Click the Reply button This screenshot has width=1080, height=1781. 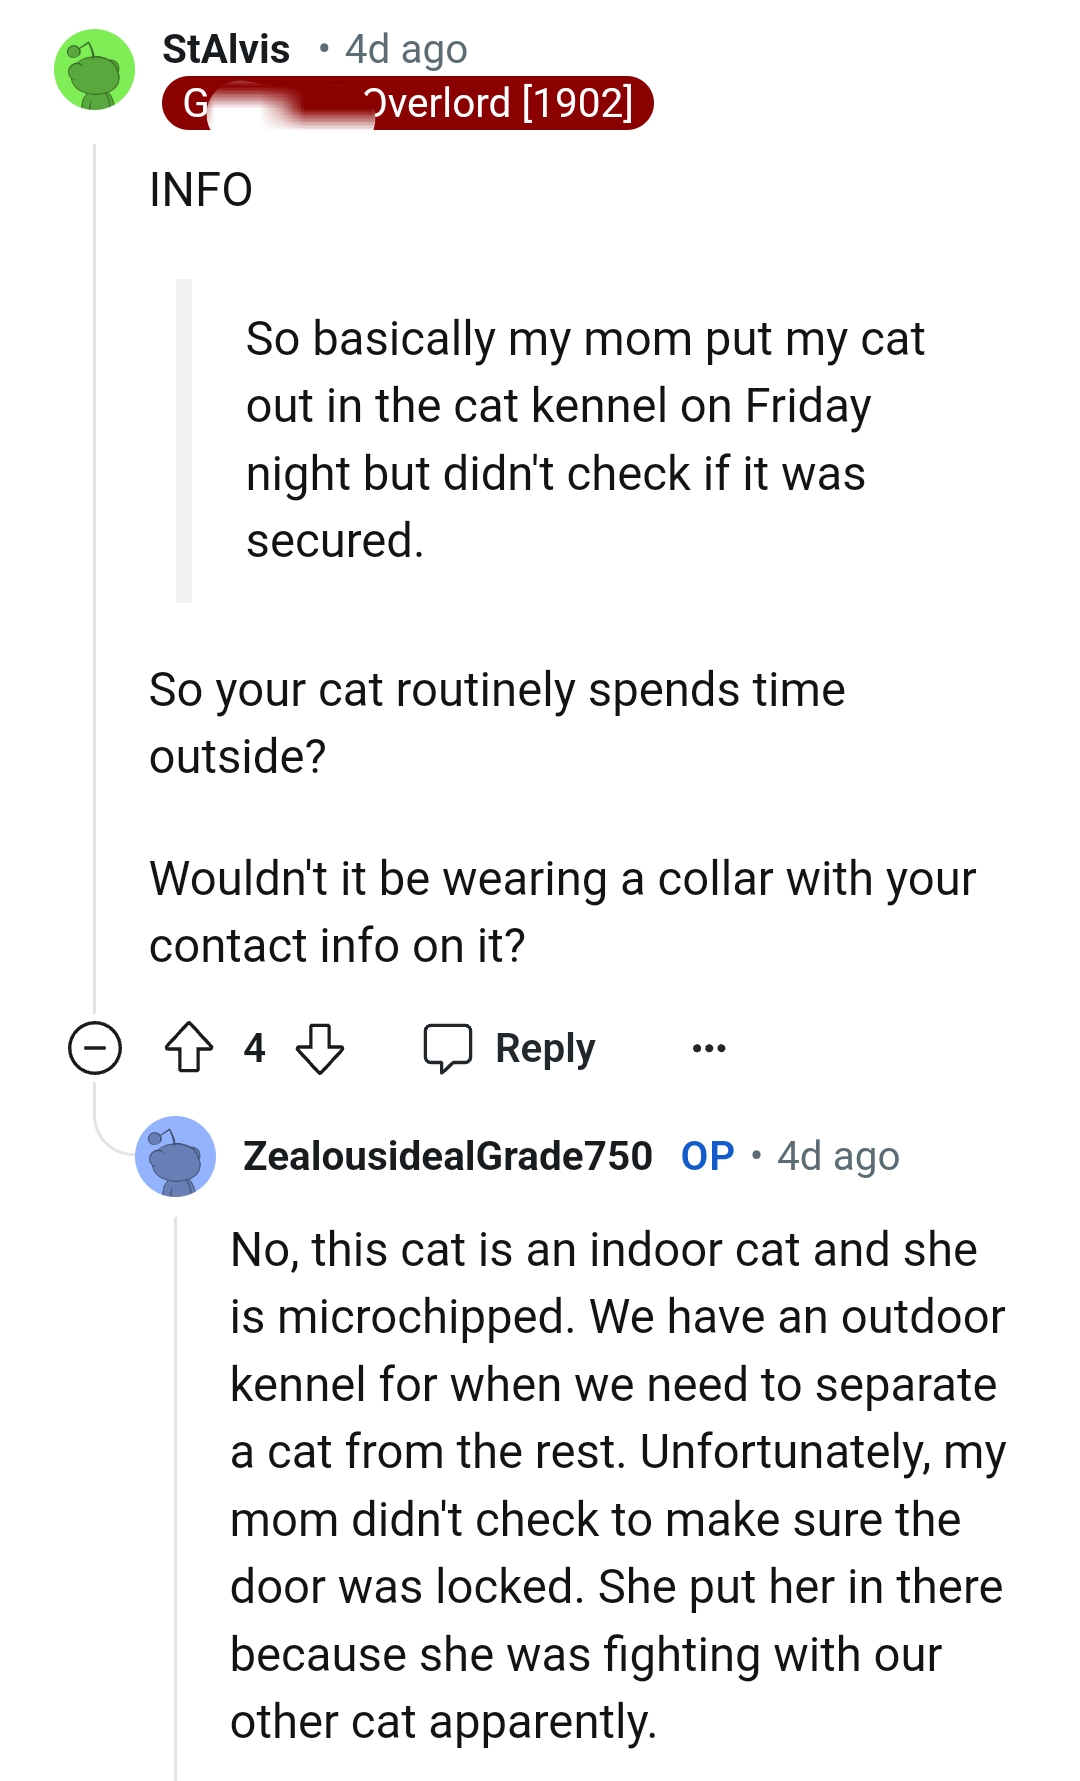click(543, 1048)
